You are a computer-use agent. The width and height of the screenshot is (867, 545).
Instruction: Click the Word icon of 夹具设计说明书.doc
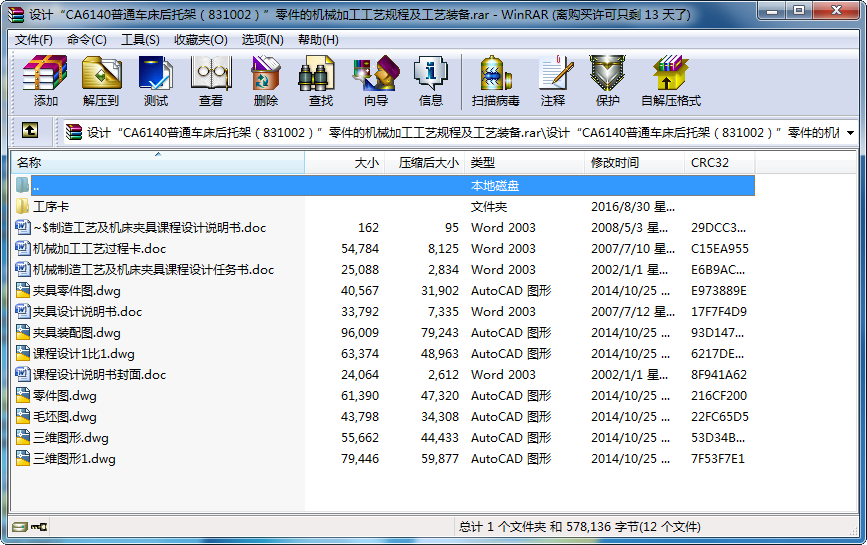coord(22,312)
